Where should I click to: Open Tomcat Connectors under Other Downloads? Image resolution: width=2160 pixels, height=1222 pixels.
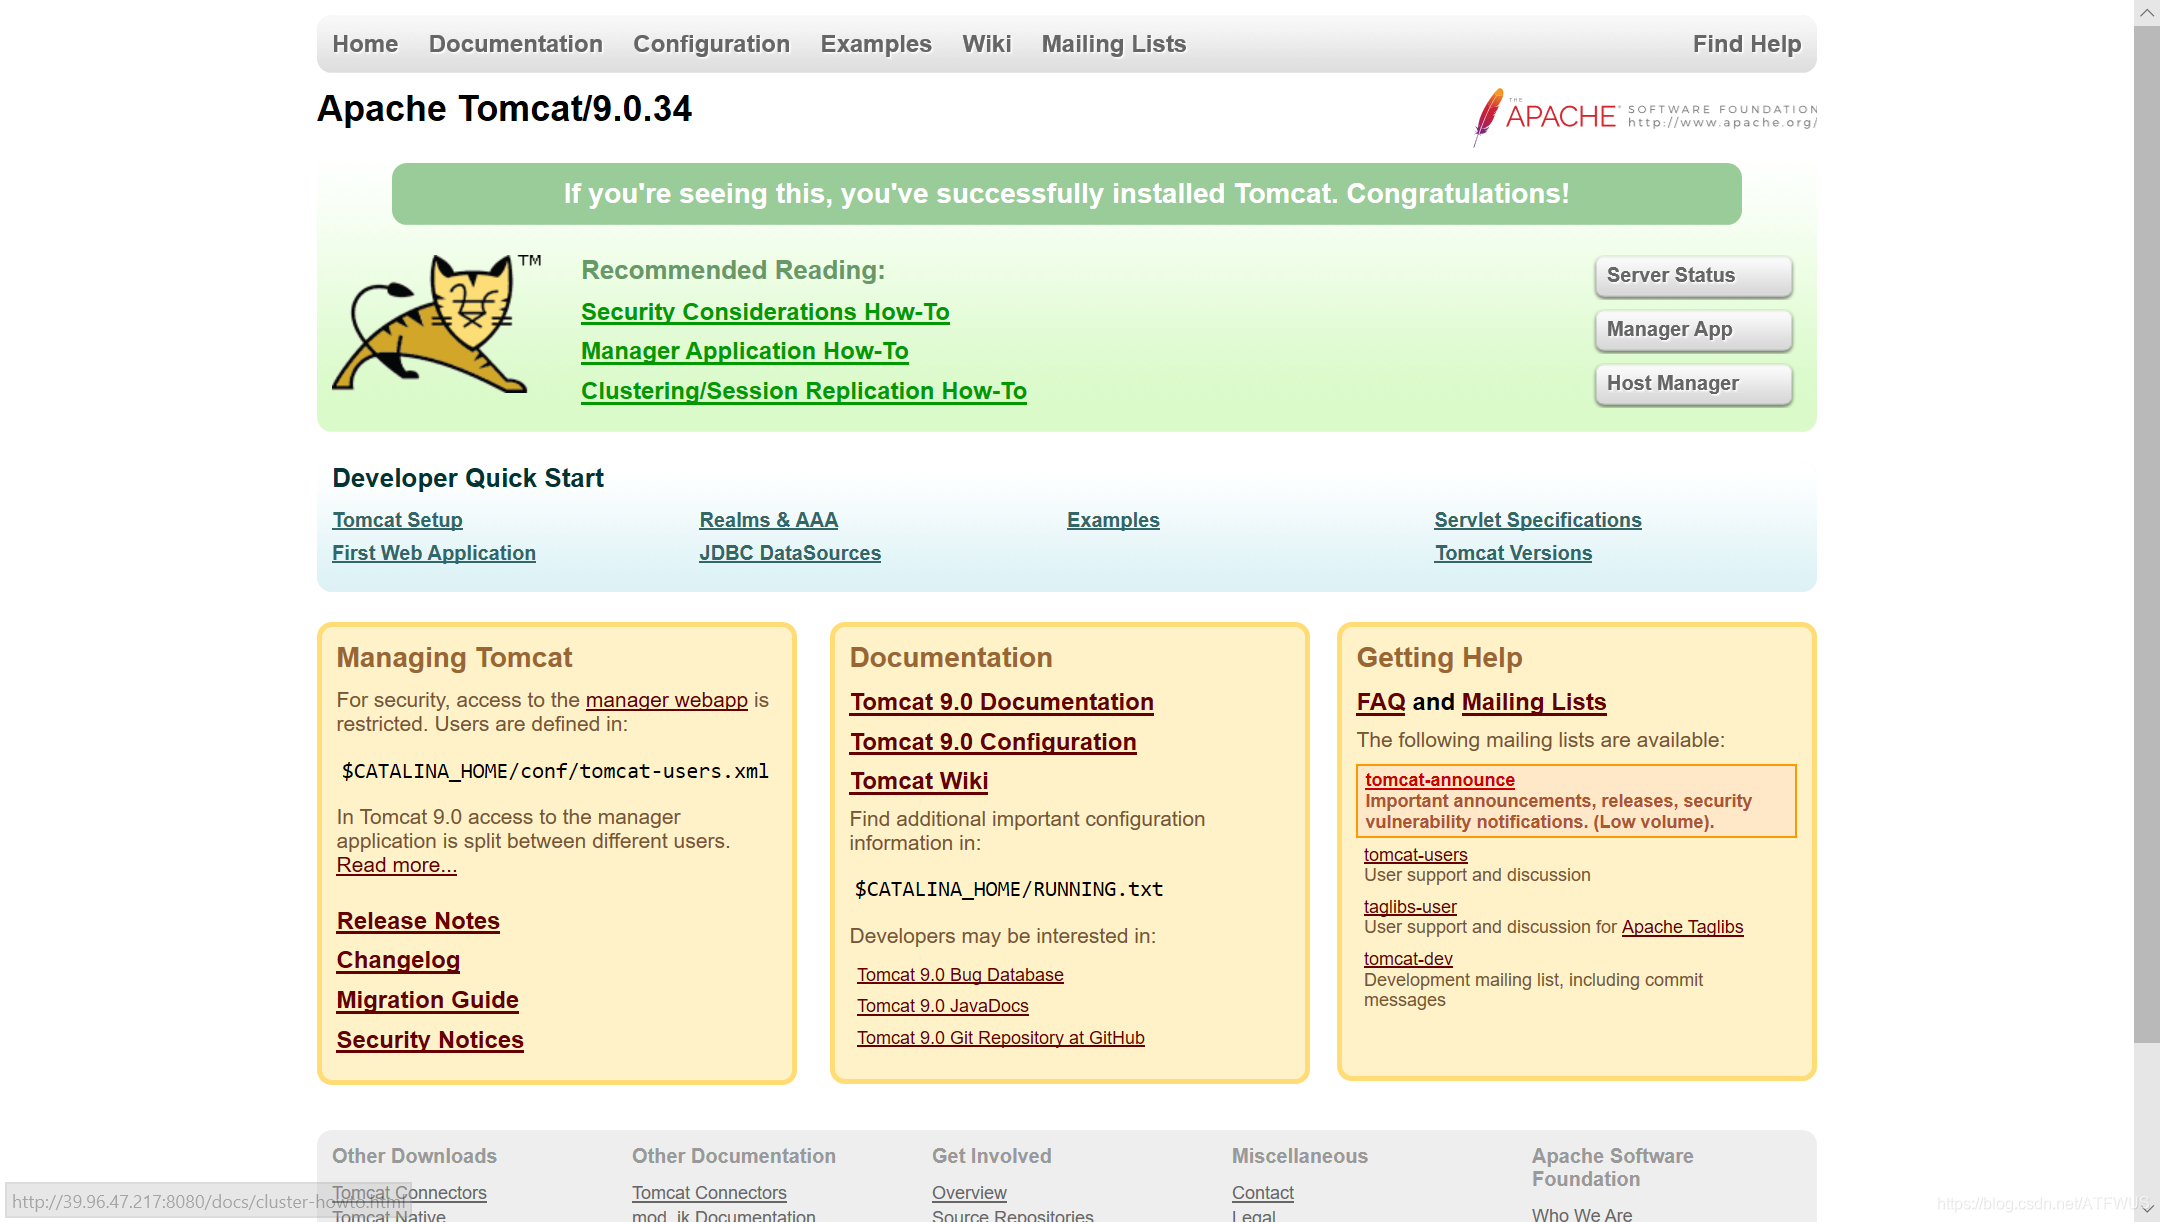point(409,1193)
